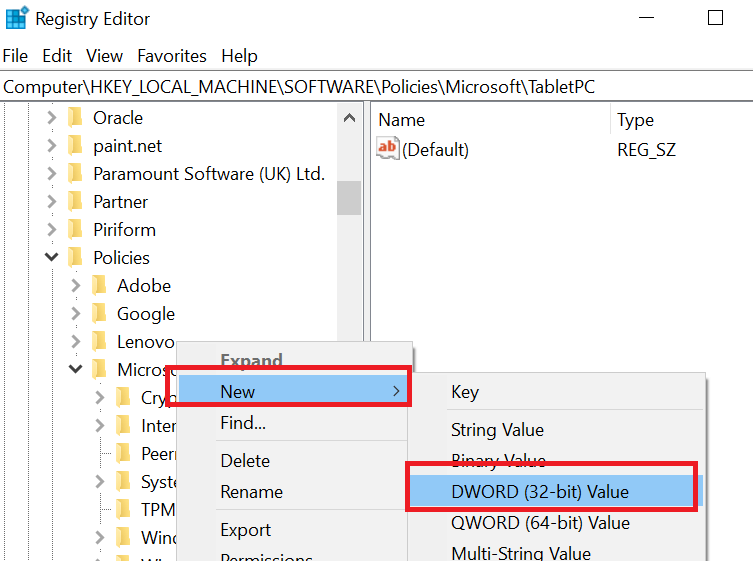753x561 pixels.
Task: Select the Piriform folder icon
Action: pos(75,230)
